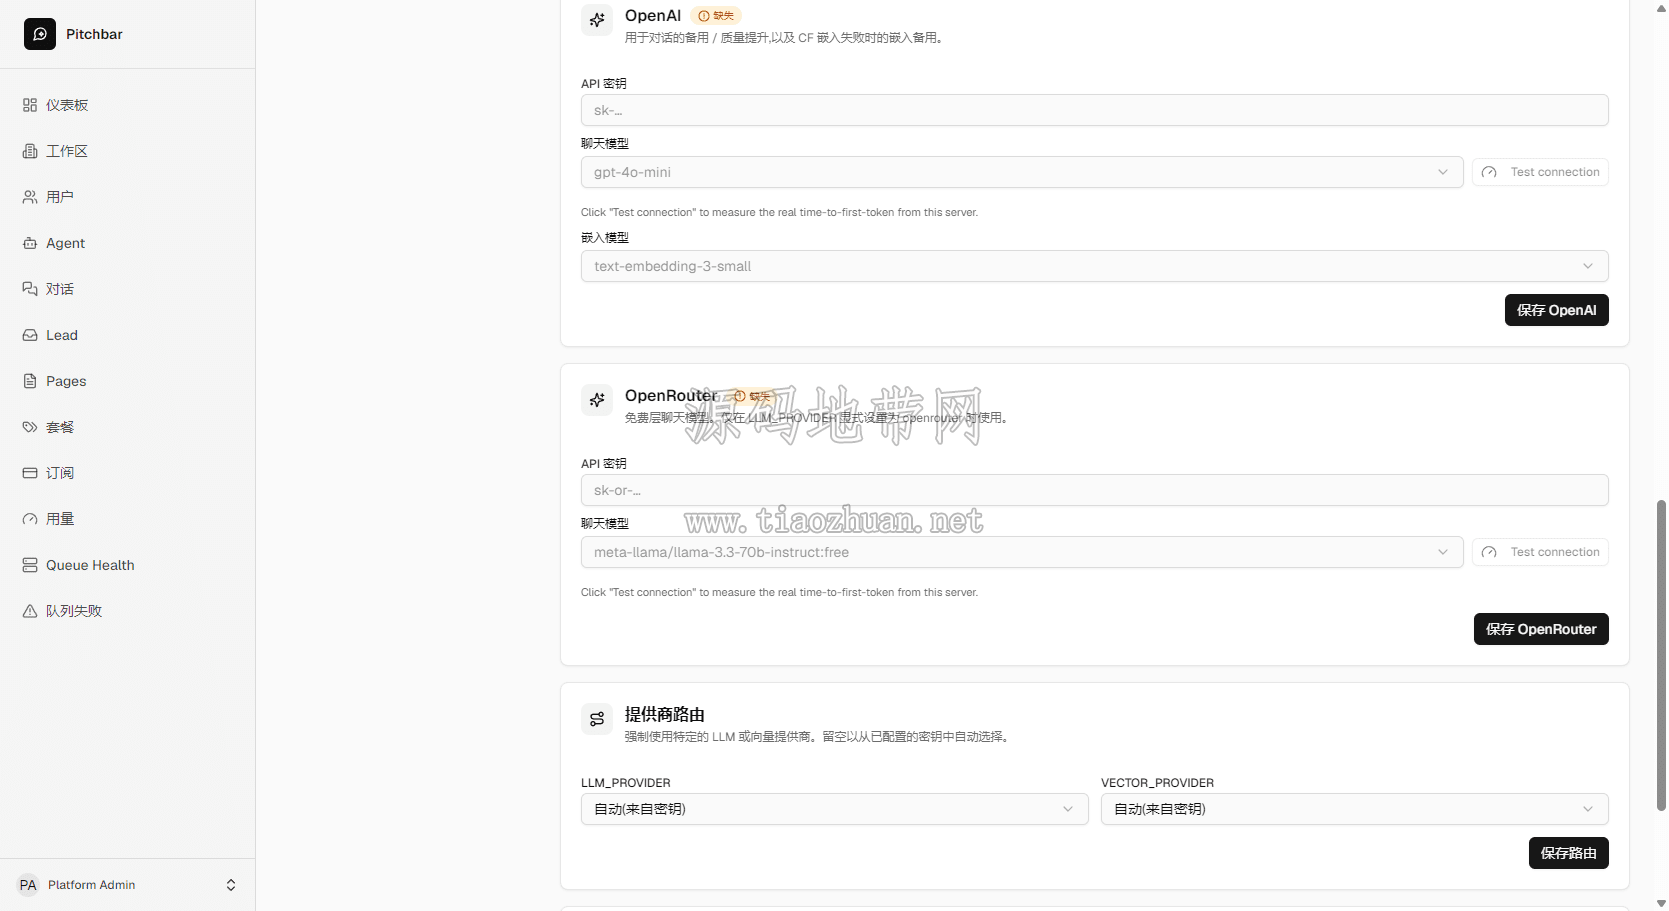Click the OpenRouter section heading

(671, 396)
